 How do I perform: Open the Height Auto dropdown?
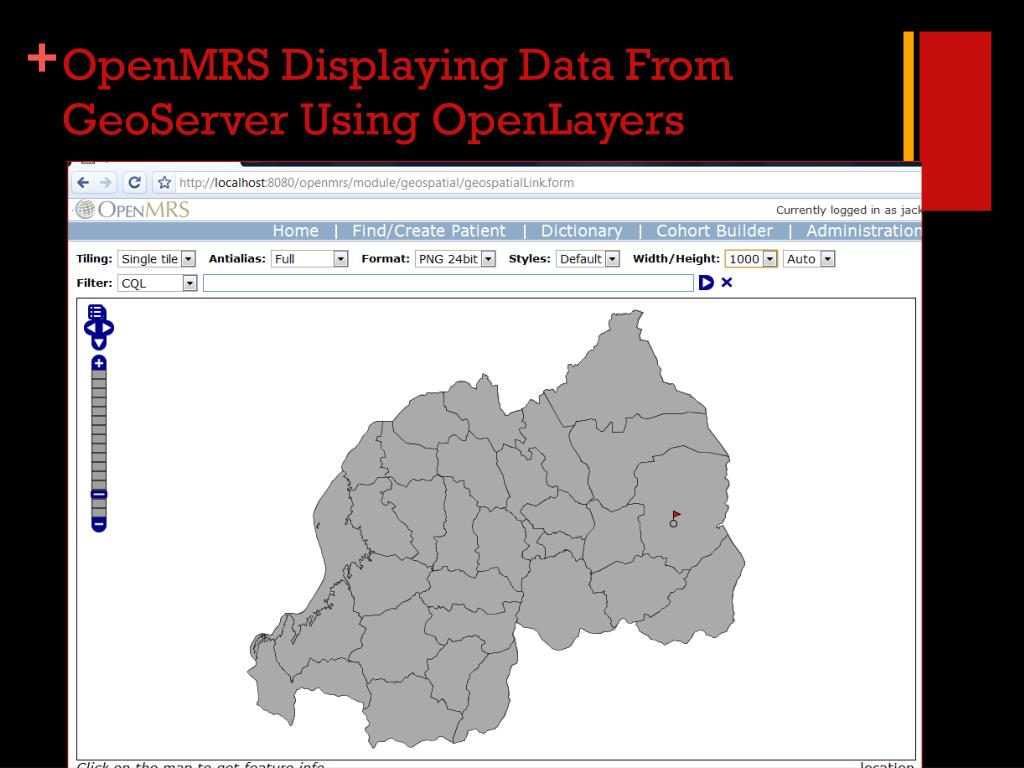click(x=809, y=259)
